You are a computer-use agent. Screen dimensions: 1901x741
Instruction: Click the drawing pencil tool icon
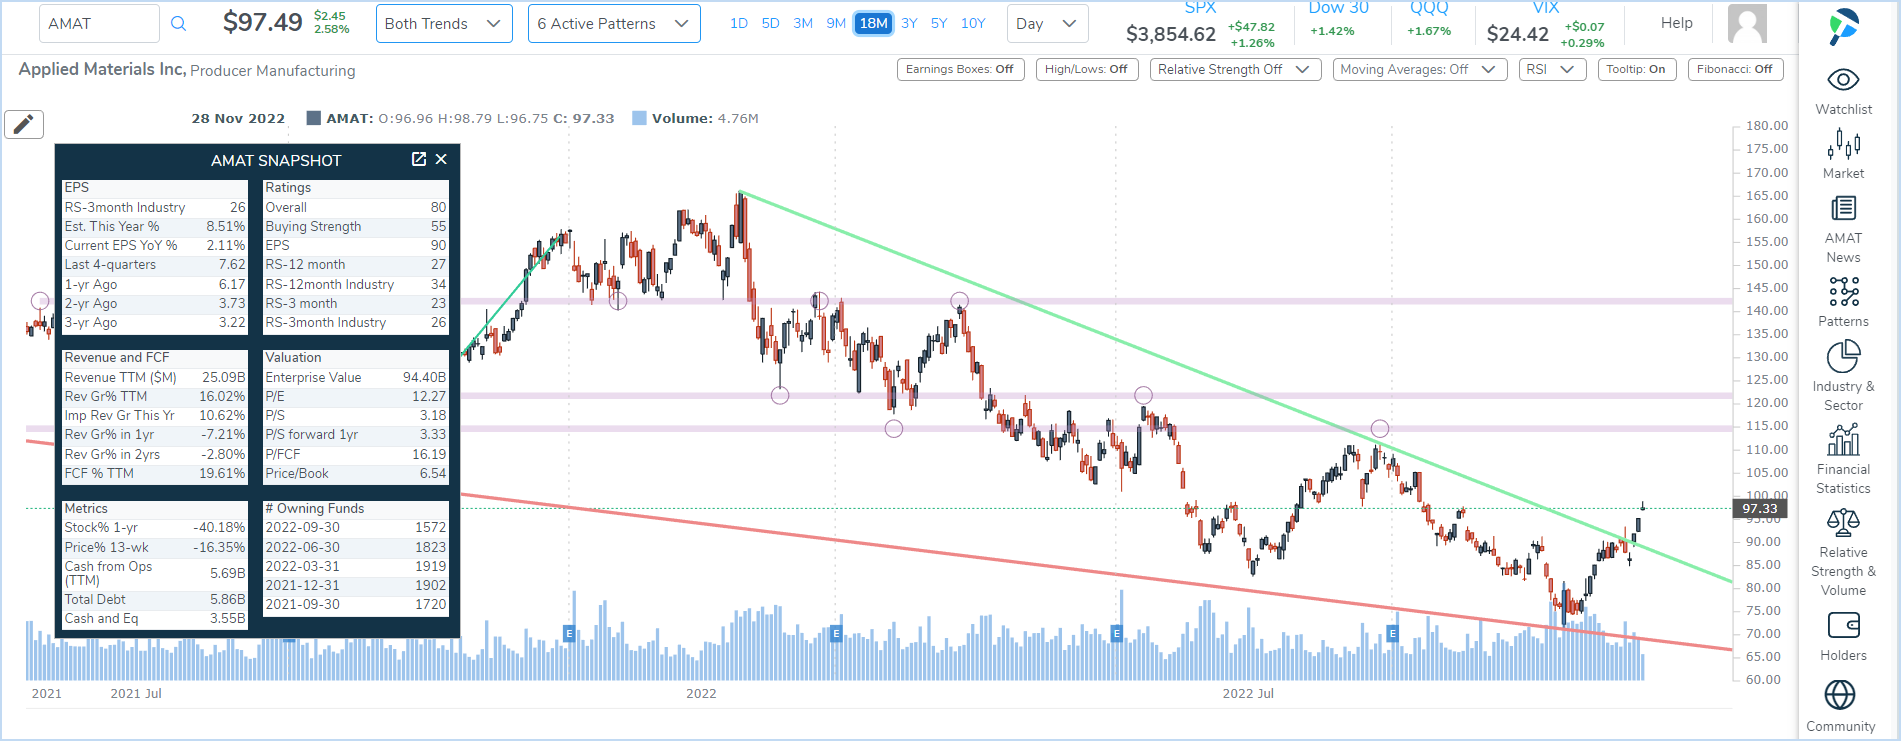pyautogui.click(x=24, y=124)
